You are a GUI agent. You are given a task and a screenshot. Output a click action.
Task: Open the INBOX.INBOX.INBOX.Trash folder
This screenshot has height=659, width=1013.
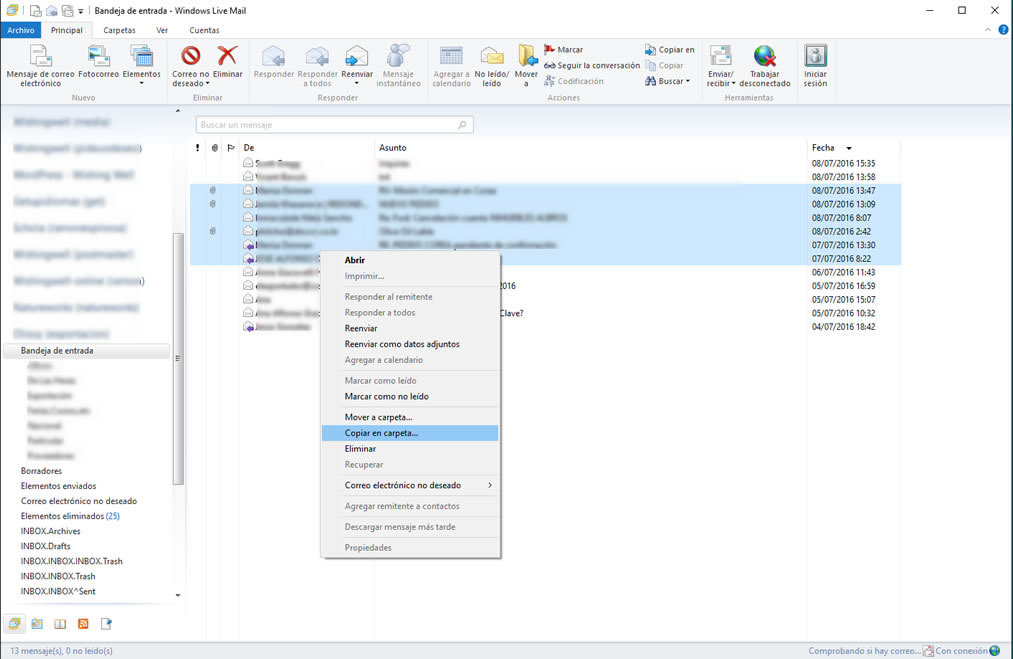point(71,561)
